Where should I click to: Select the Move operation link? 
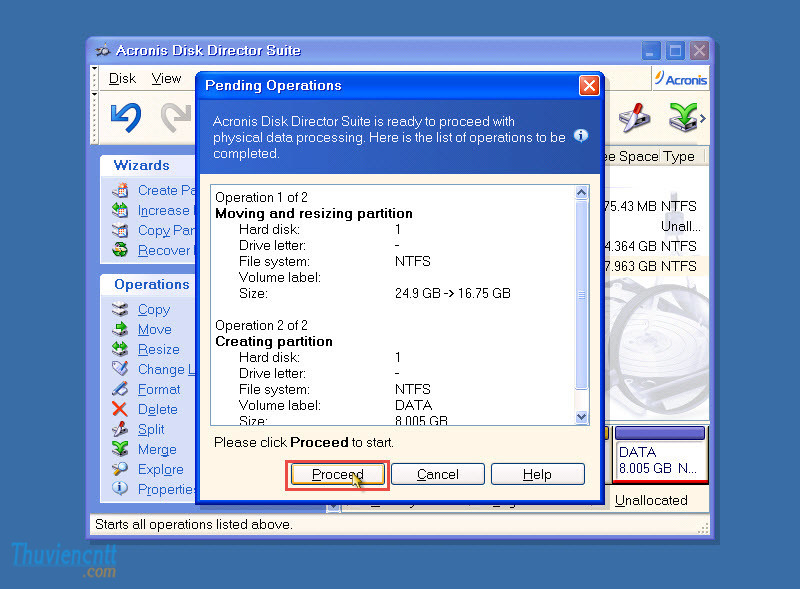click(155, 330)
